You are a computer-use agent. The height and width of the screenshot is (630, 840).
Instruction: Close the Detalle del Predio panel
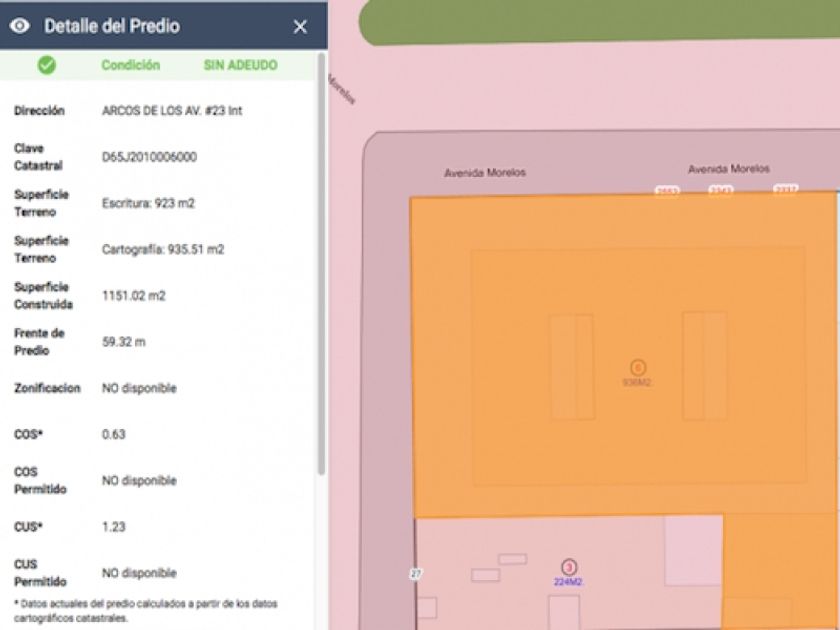(300, 26)
